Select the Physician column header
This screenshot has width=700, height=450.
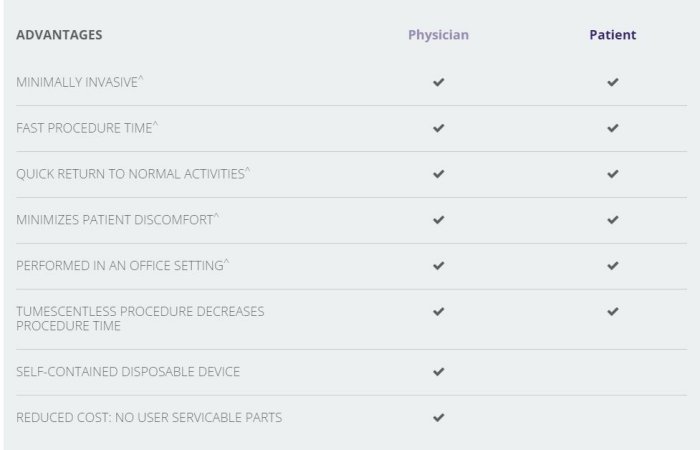pyautogui.click(x=438, y=35)
